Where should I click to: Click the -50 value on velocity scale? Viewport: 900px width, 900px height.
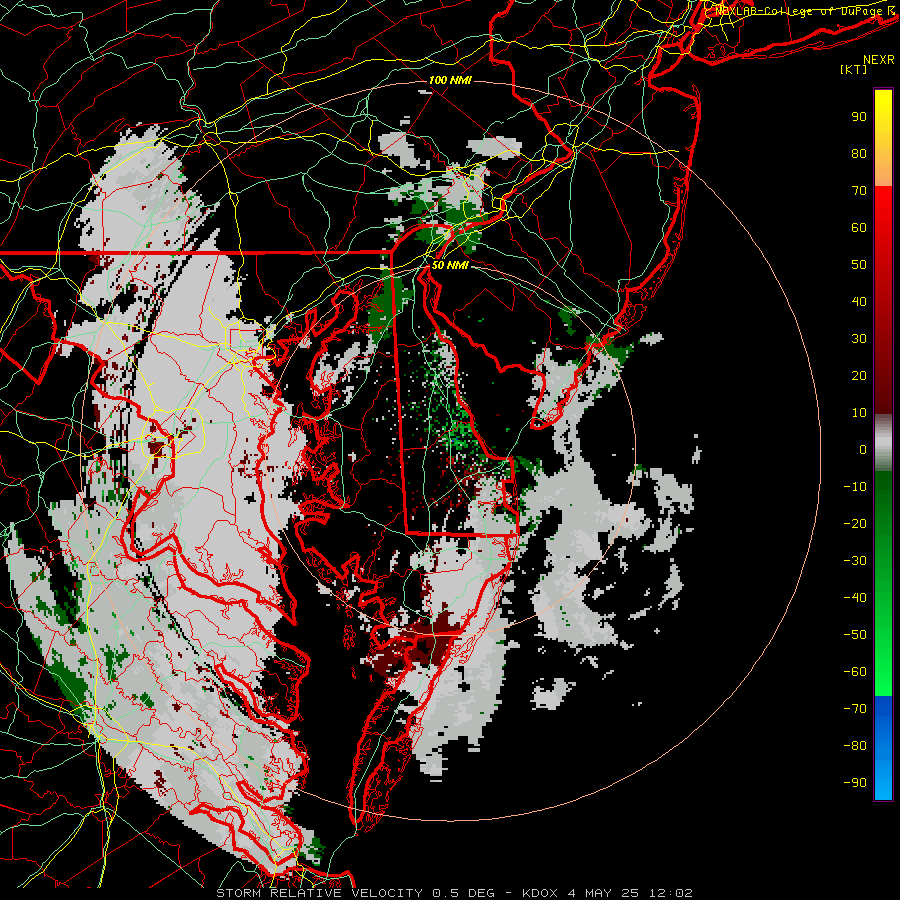click(855, 635)
